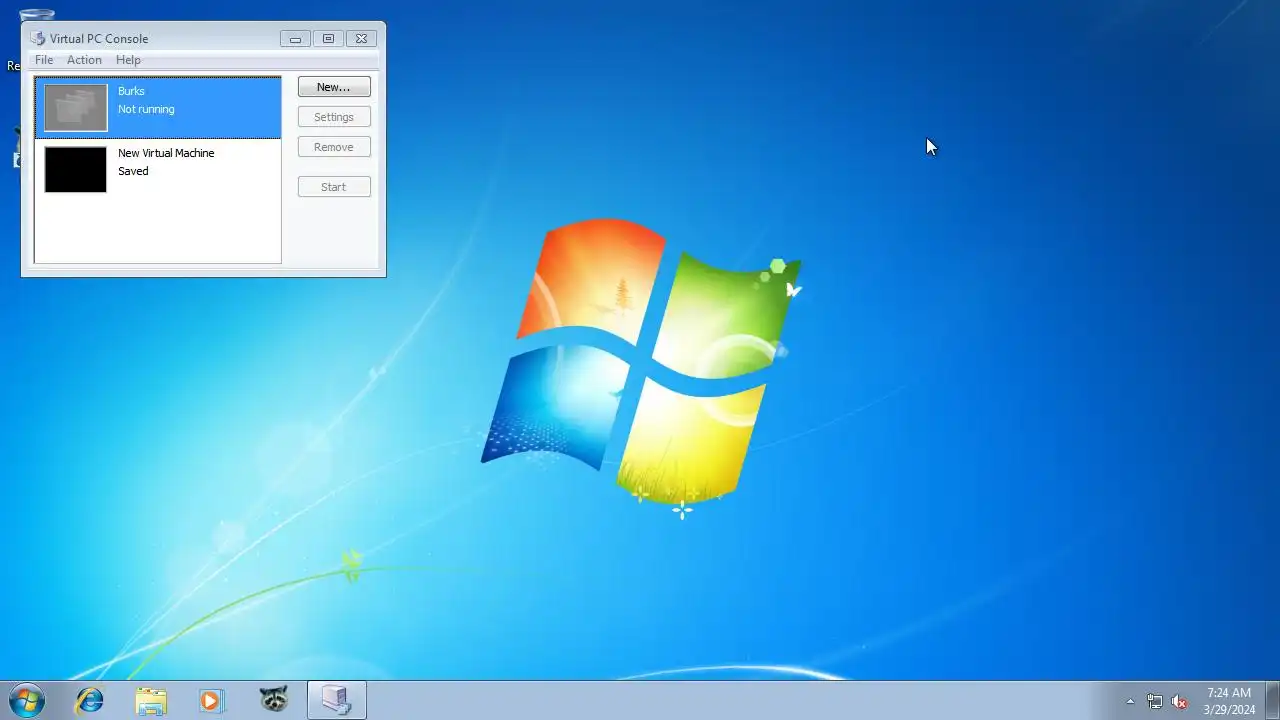Minimize the Virtual PC Console window
This screenshot has height=720, width=1280.
295,39
